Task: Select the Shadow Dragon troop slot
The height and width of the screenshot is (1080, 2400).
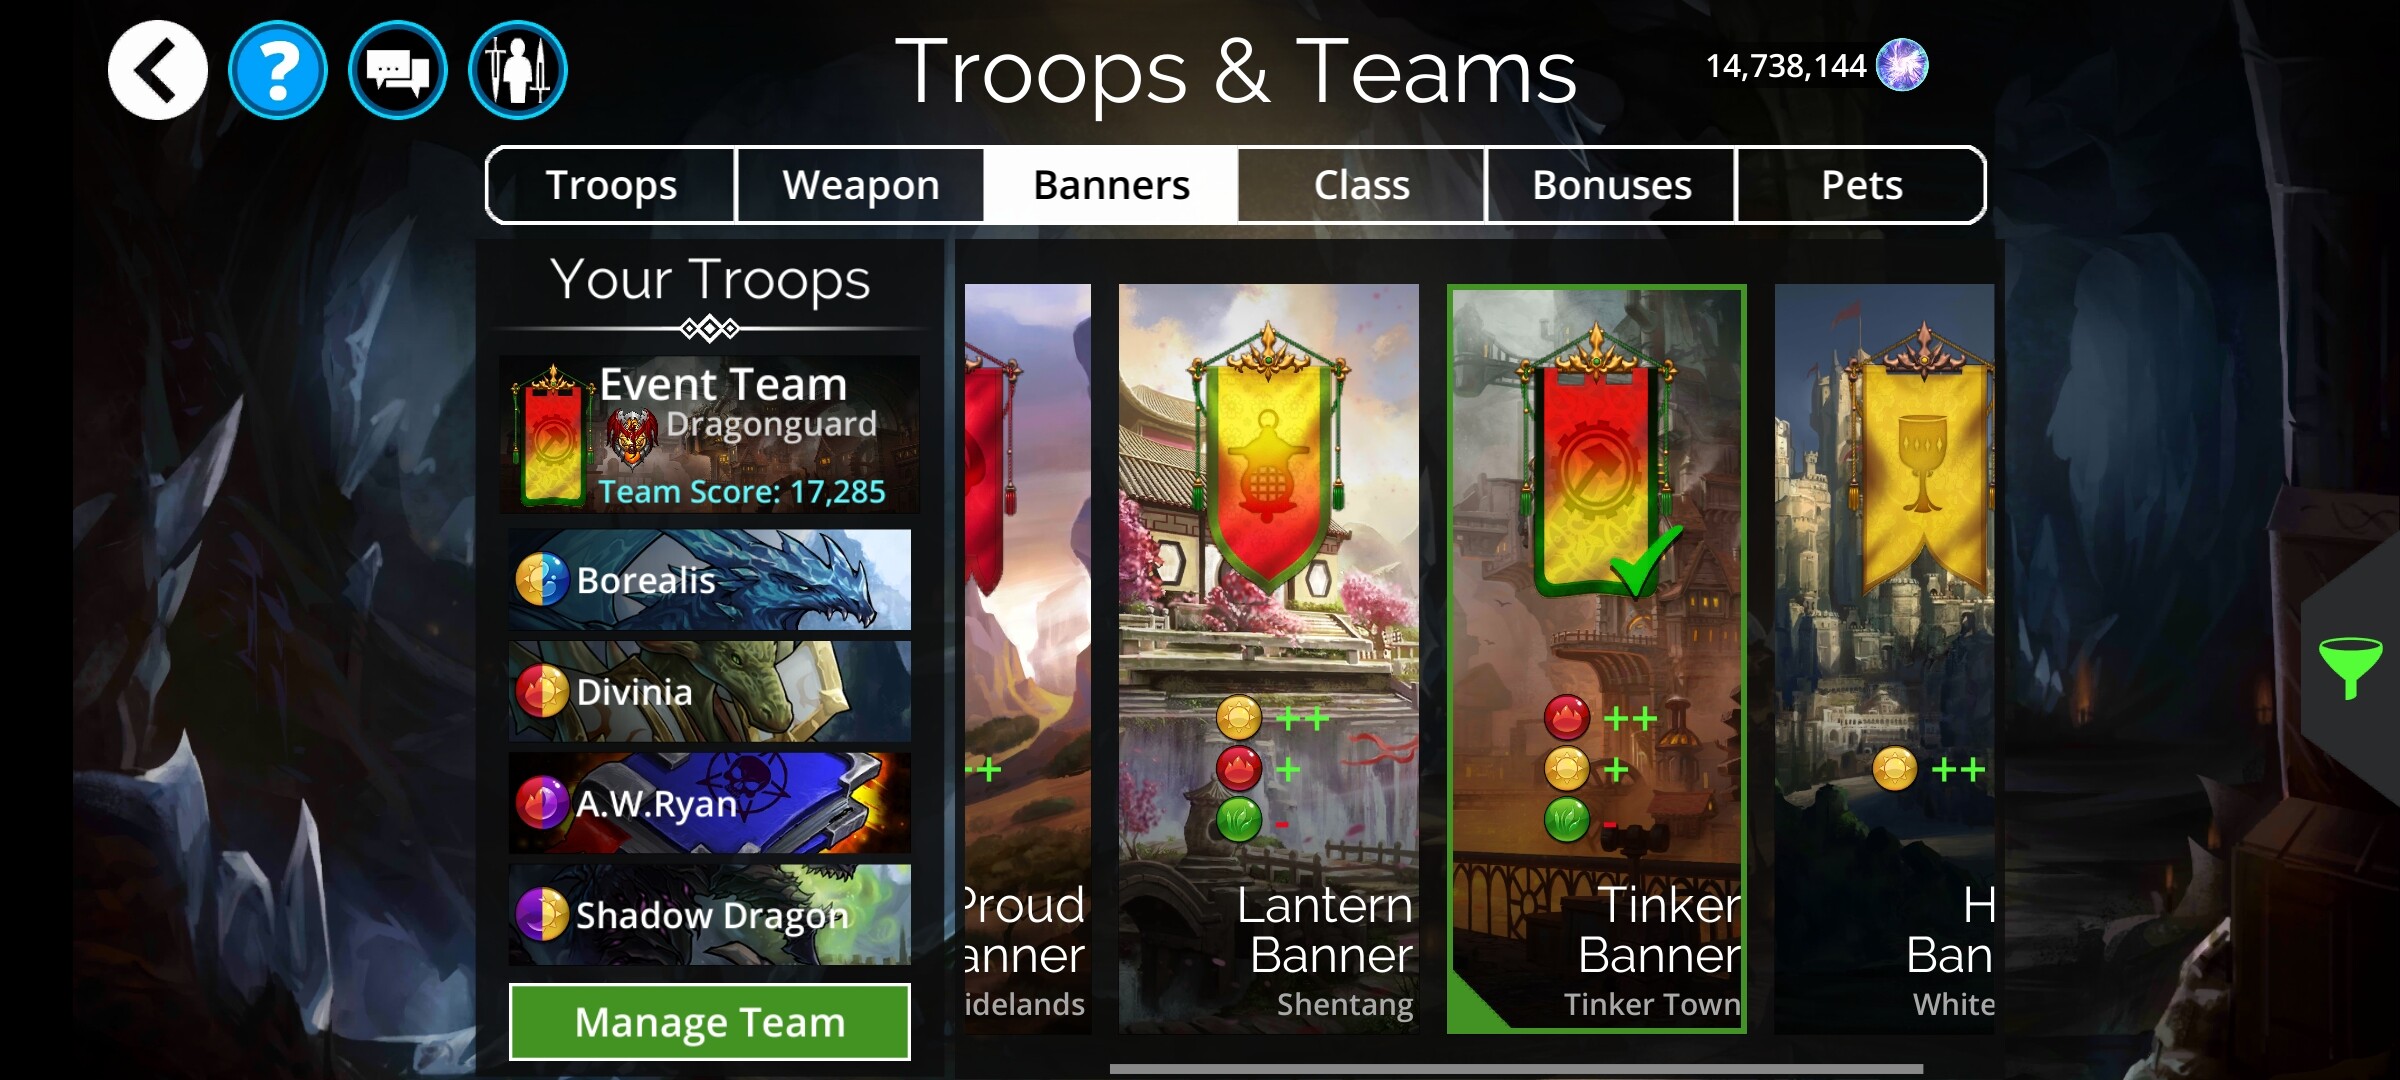Action: (710, 915)
